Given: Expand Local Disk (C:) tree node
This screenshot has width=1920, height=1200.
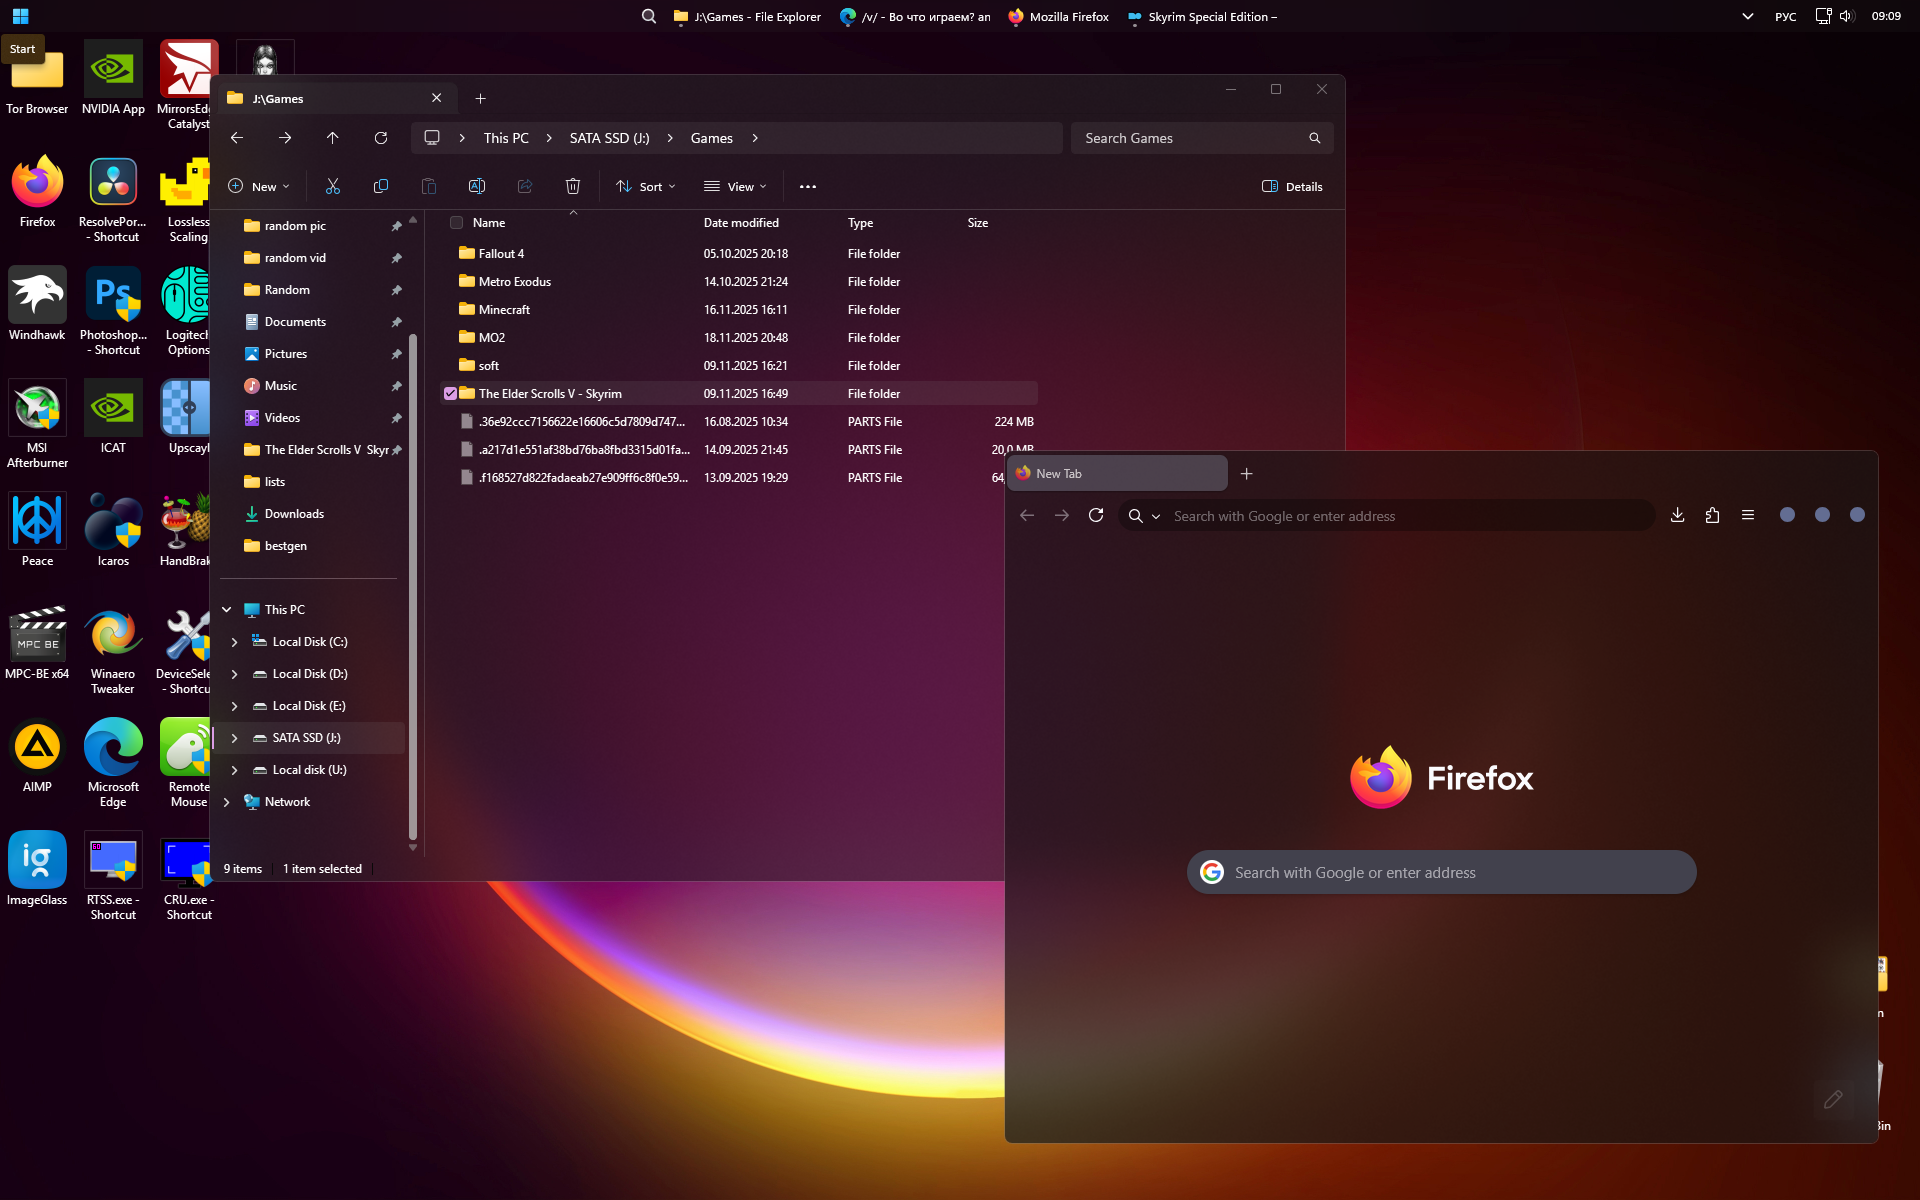Looking at the screenshot, I should pyautogui.click(x=235, y=642).
